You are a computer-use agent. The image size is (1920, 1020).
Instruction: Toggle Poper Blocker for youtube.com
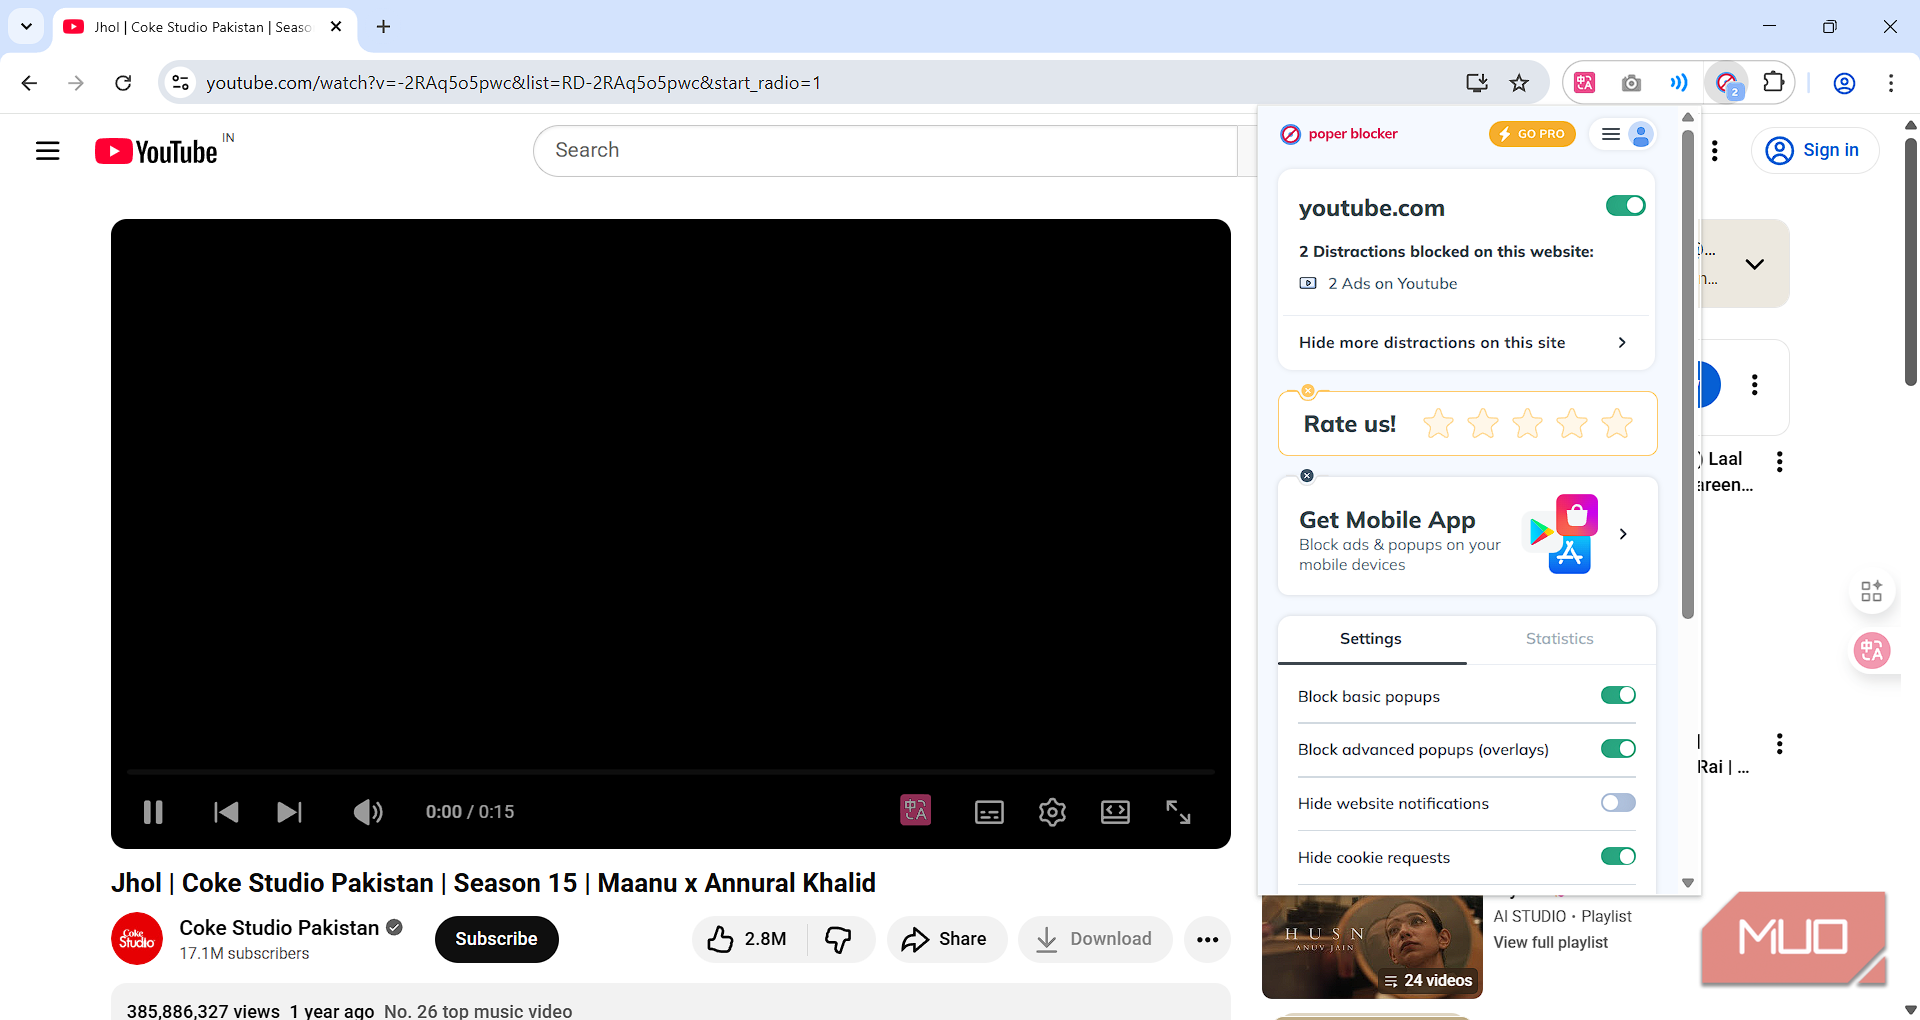[x=1625, y=206]
